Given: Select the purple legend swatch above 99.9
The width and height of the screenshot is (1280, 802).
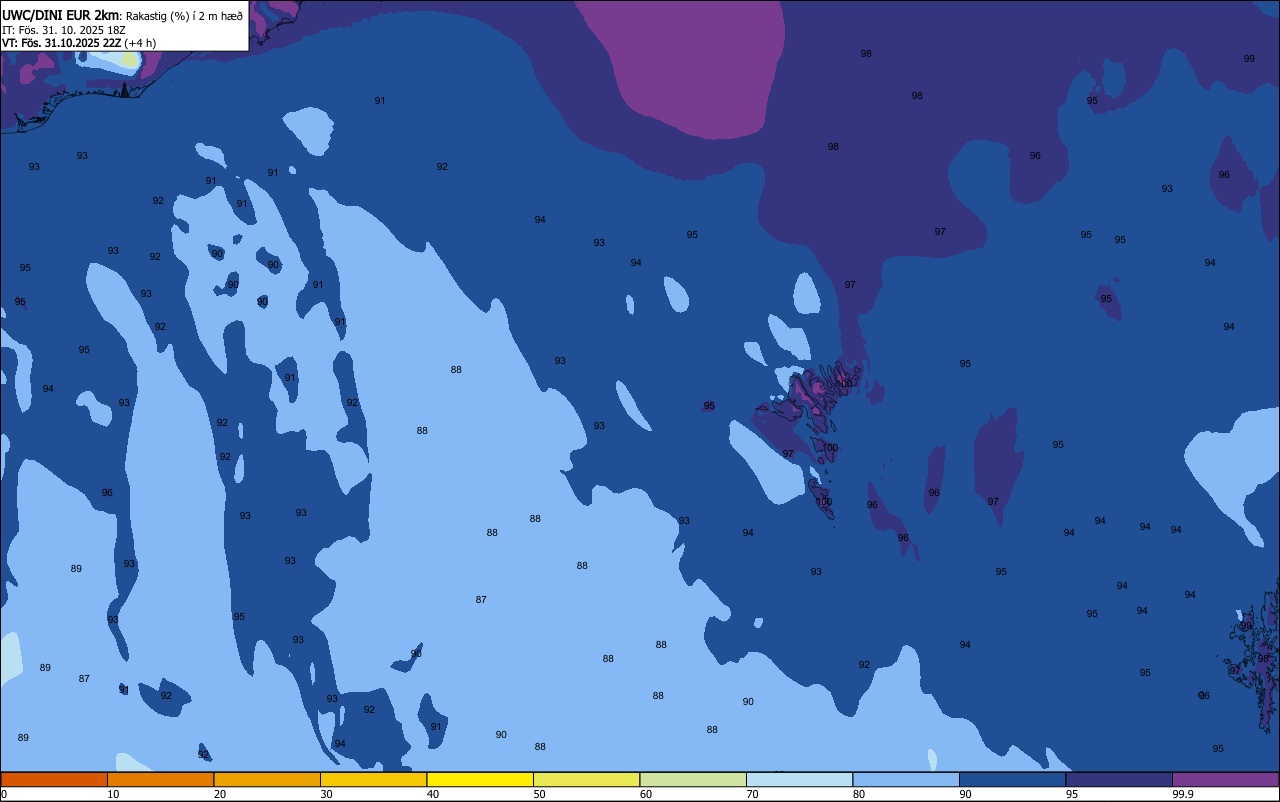Looking at the screenshot, I should [x=1225, y=779].
